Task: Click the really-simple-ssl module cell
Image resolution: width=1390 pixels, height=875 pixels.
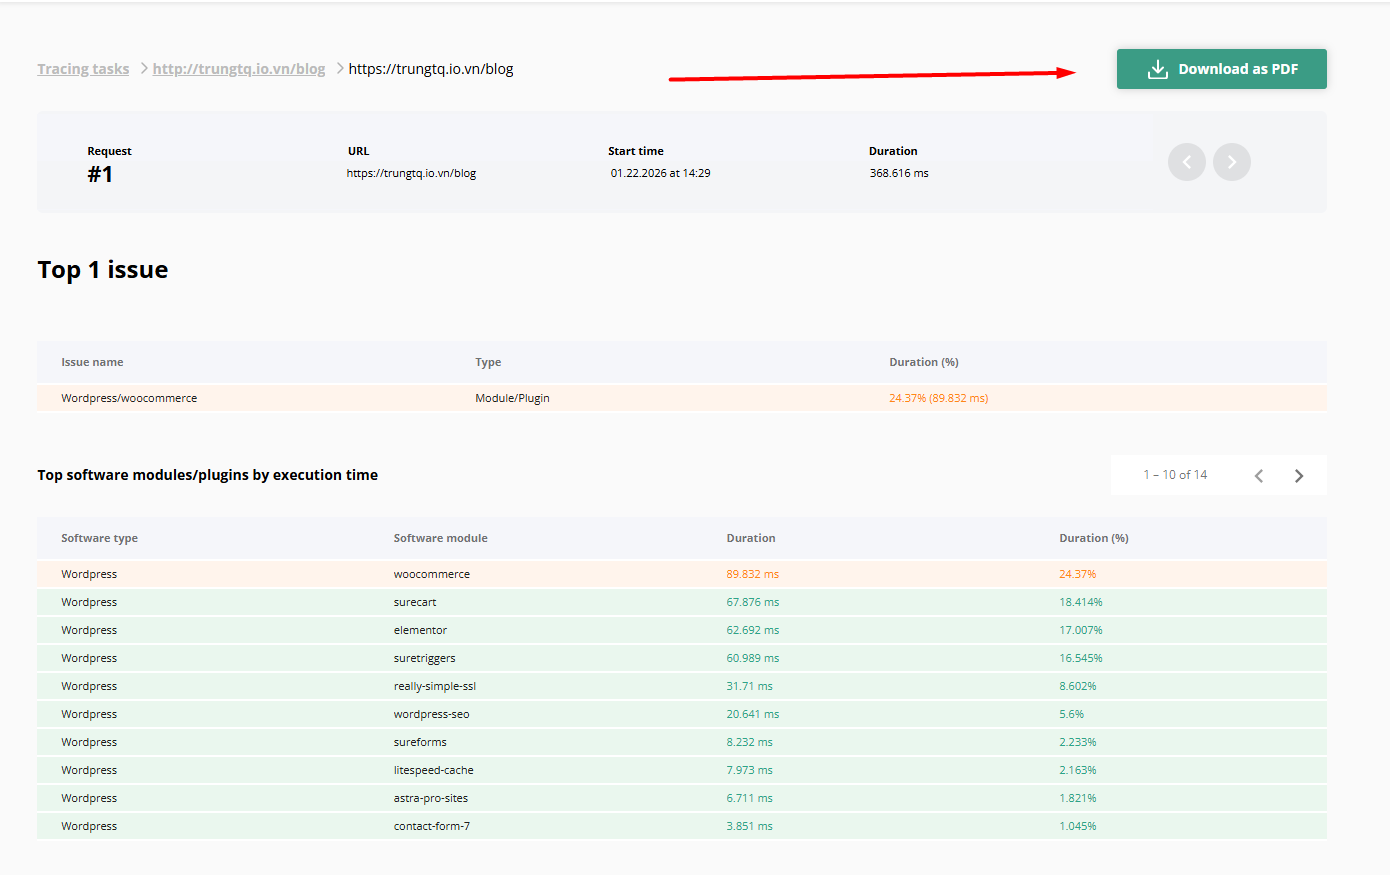Action: tap(435, 686)
